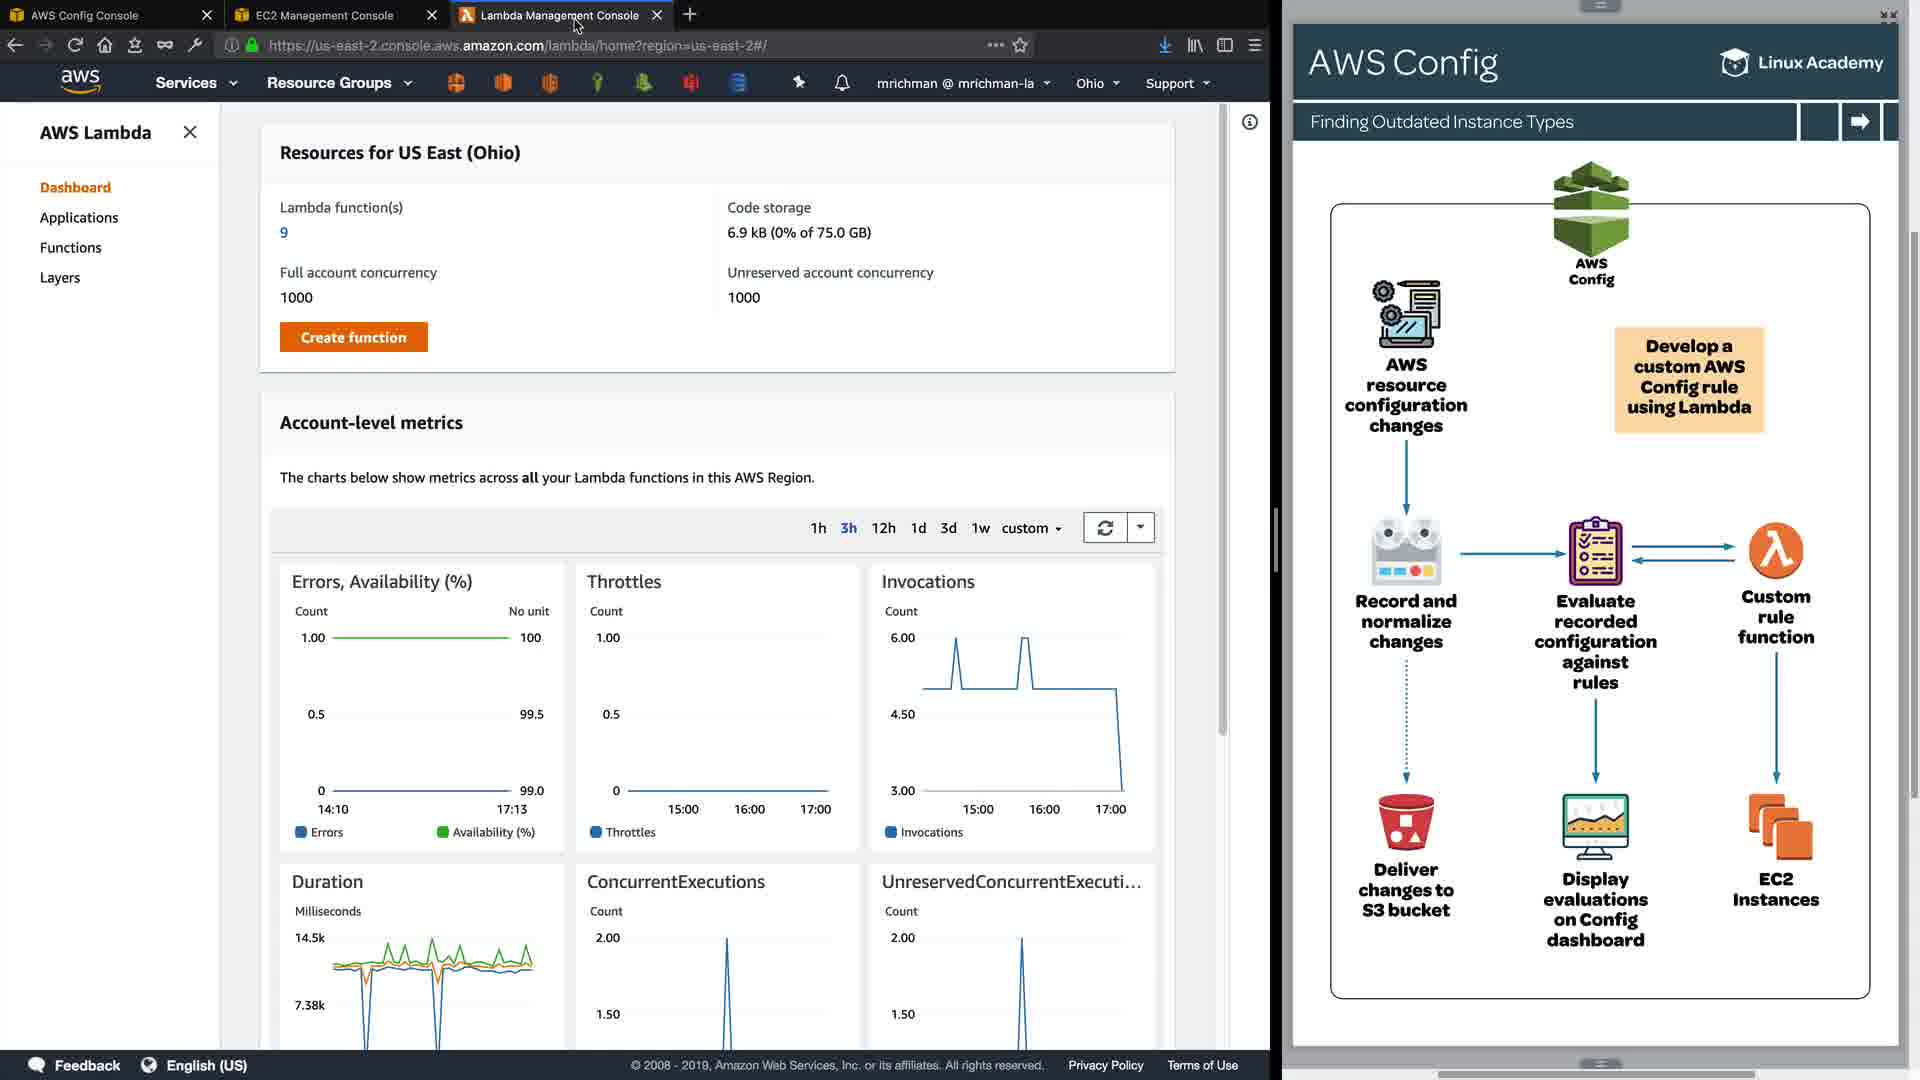The image size is (1920, 1080).
Task: Select the 1w time range
Action: click(x=980, y=528)
